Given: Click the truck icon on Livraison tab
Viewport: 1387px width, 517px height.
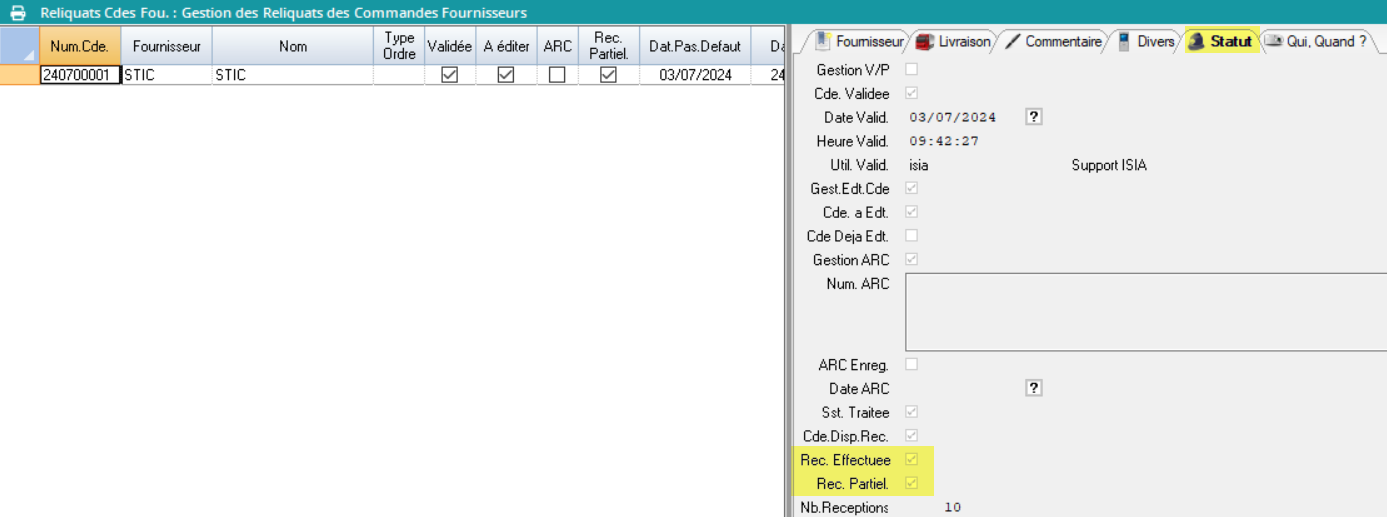Looking at the screenshot, I should (925, 41).
